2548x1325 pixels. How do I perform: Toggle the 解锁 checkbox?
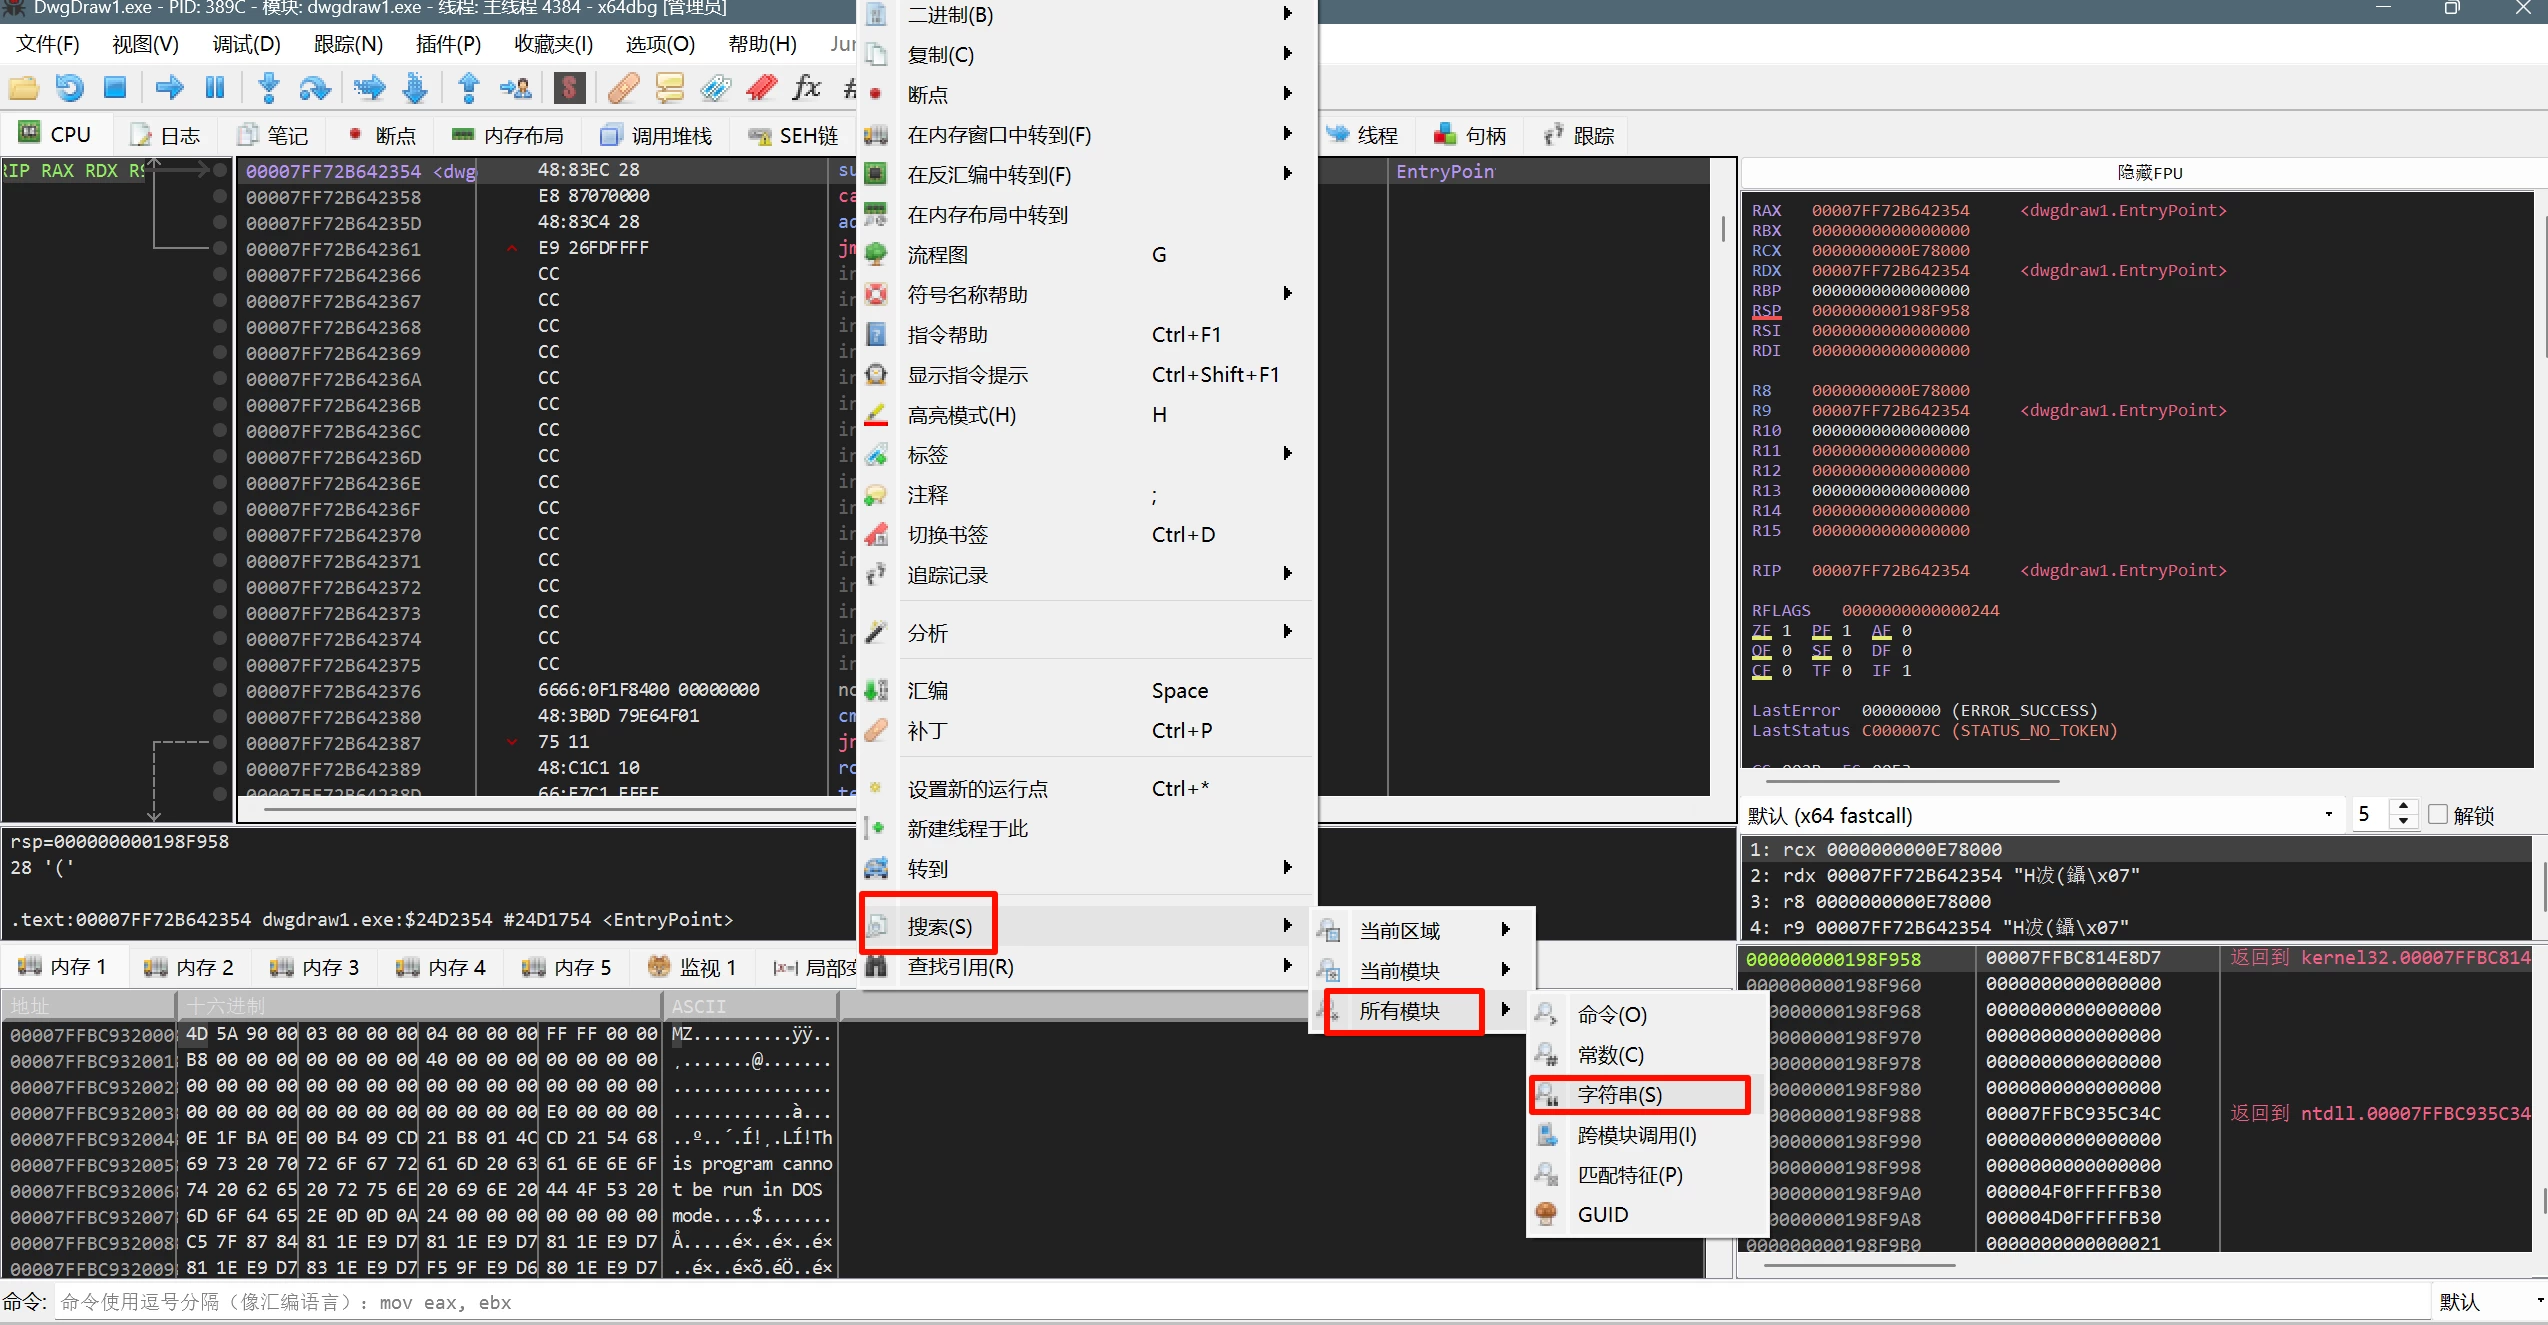(2438, 814)
